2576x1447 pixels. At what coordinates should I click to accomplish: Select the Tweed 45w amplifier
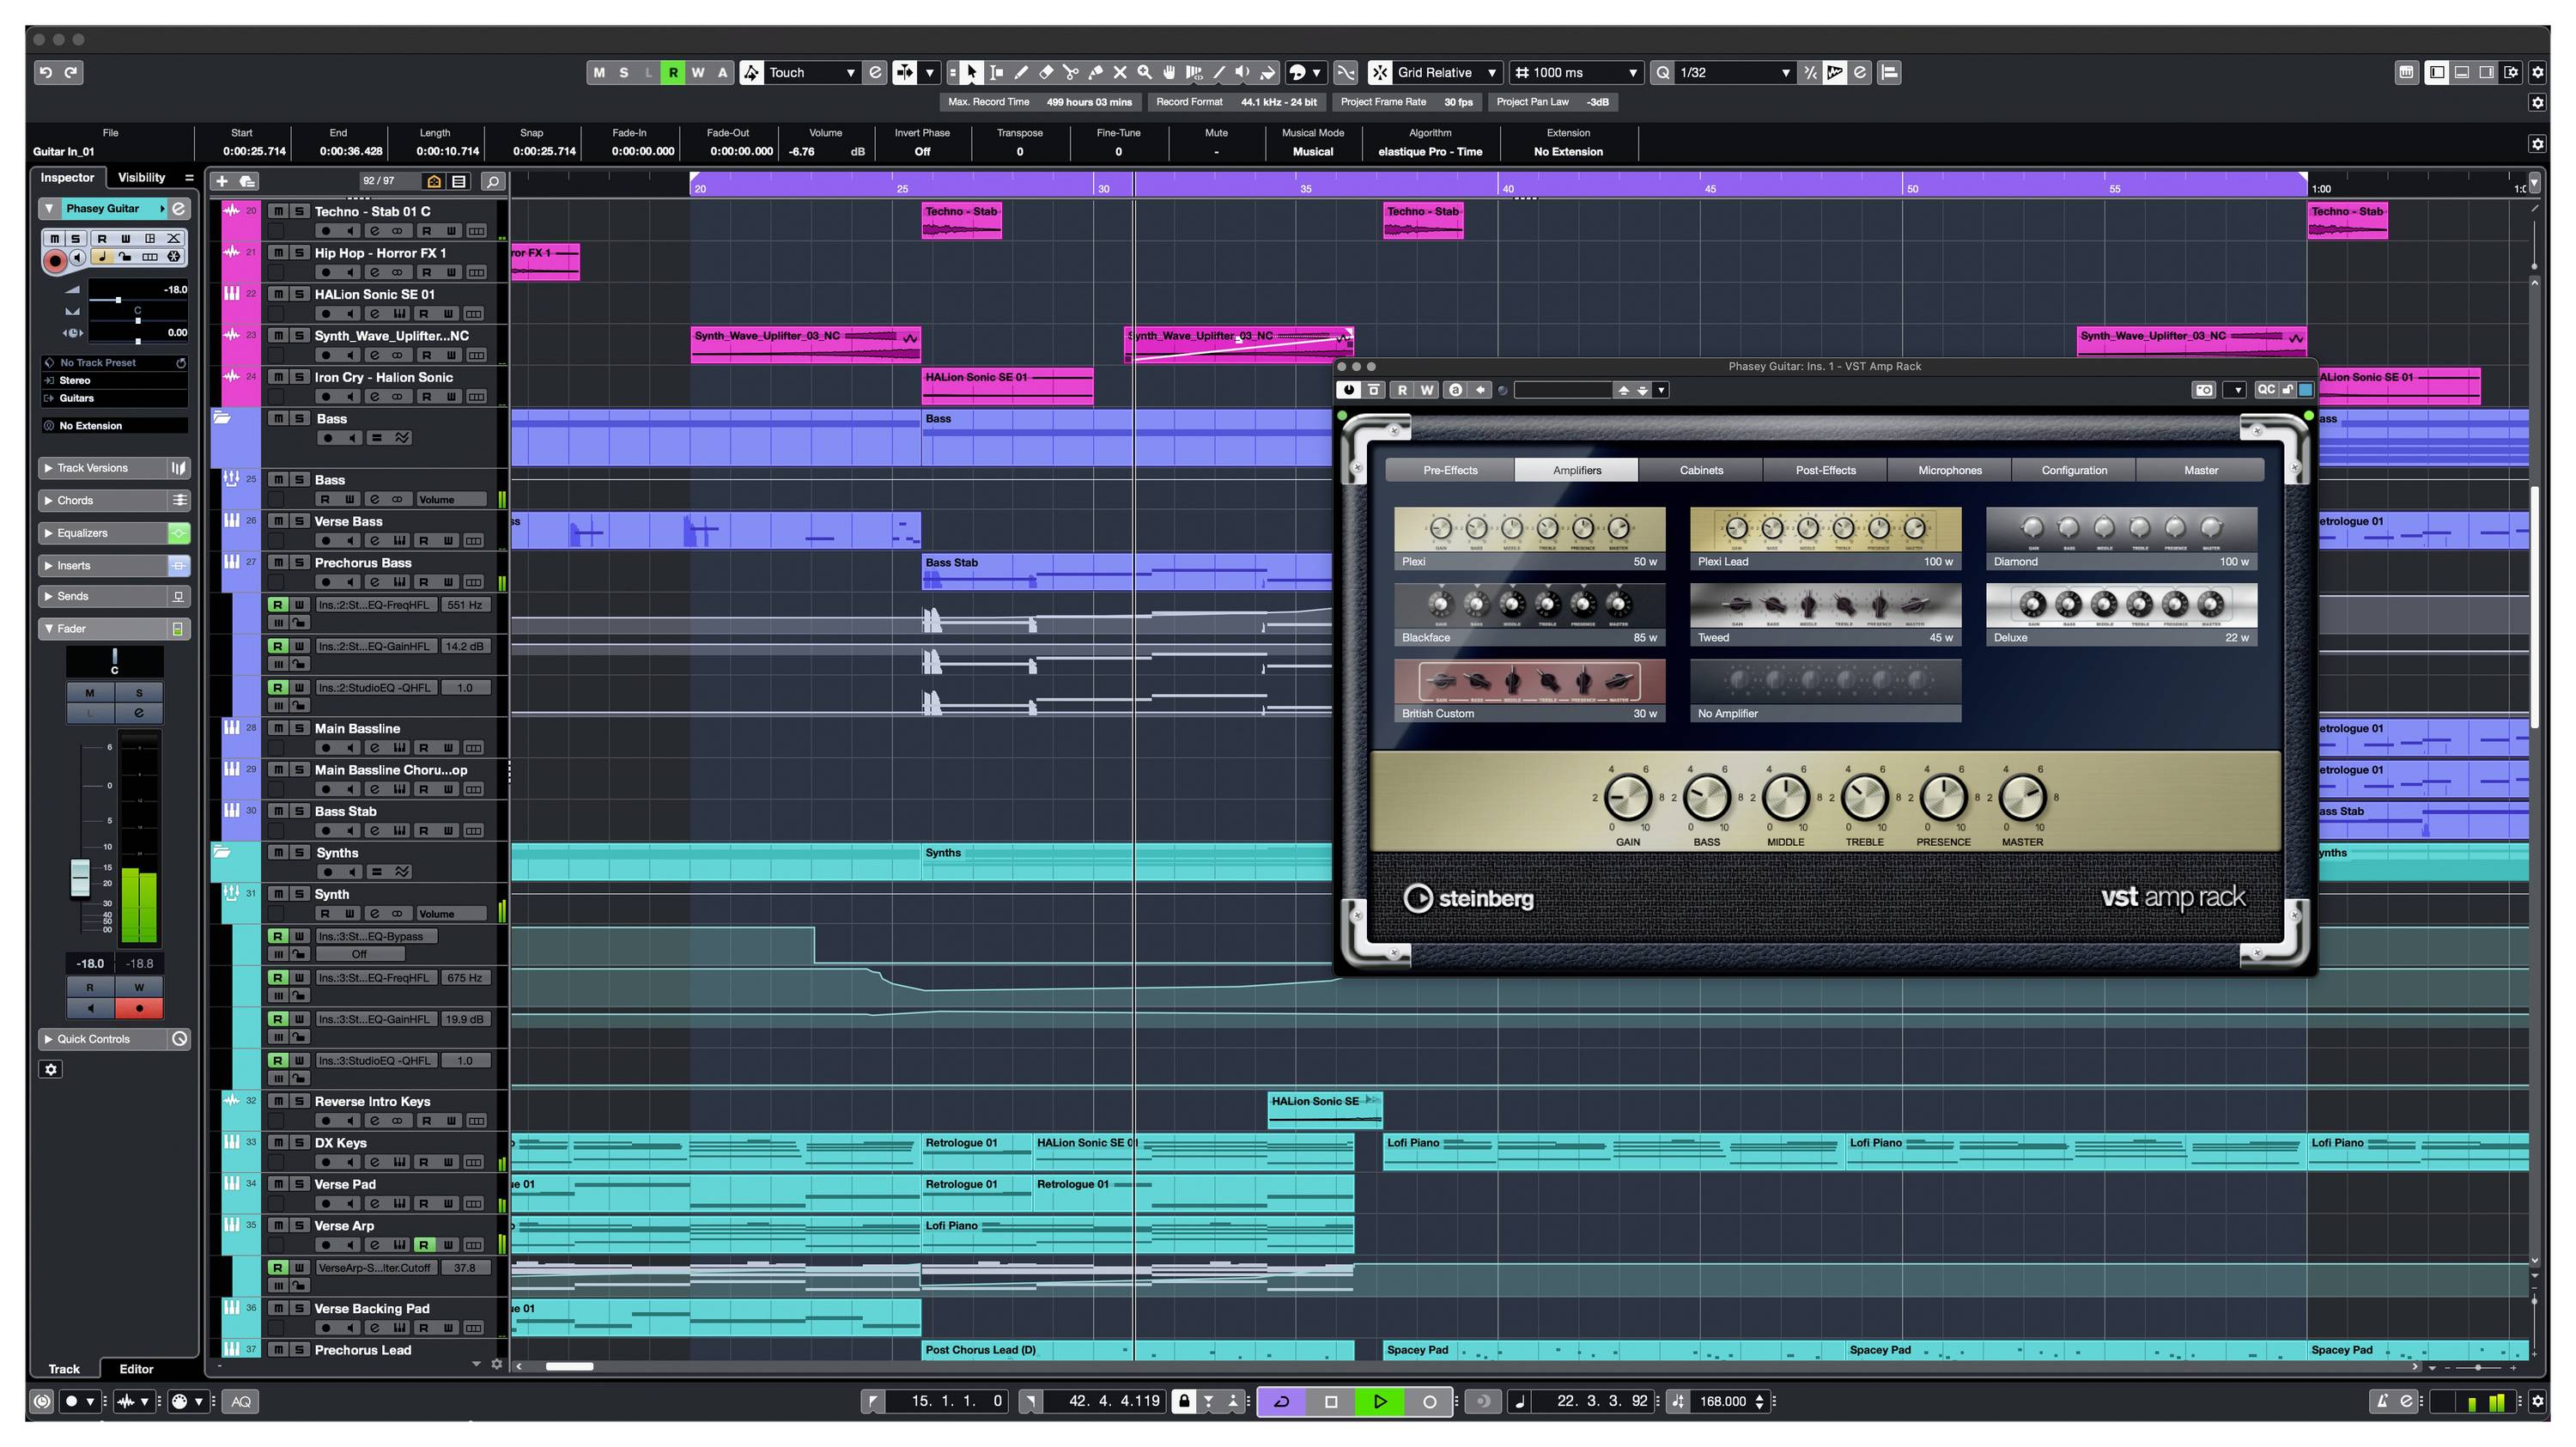point(1824,612)
